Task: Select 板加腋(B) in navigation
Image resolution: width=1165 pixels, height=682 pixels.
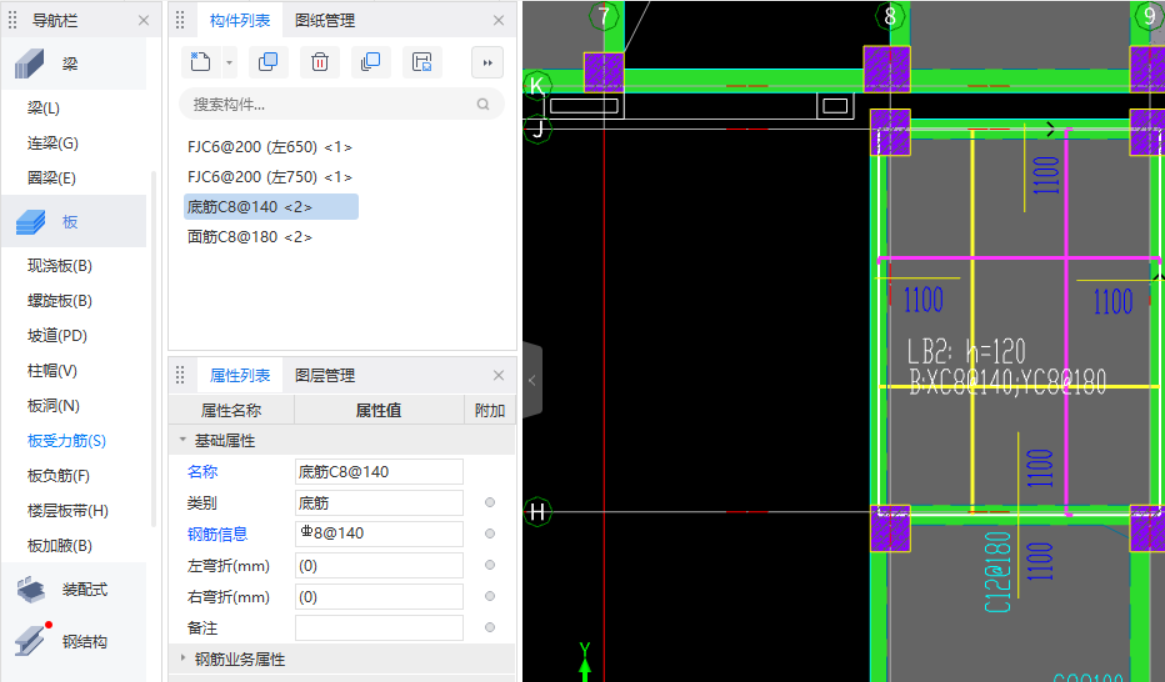Action: click(60, 546)
